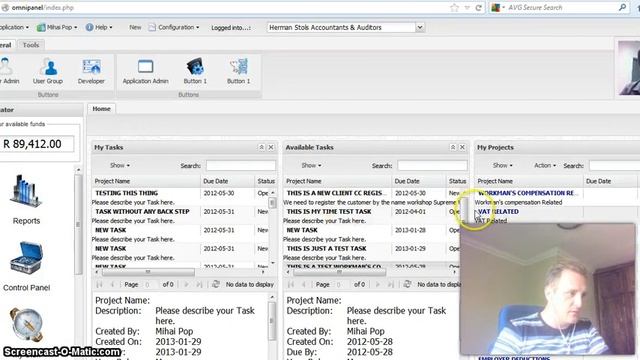
Task: Open the Configuration menu
Action: (174, 27)
